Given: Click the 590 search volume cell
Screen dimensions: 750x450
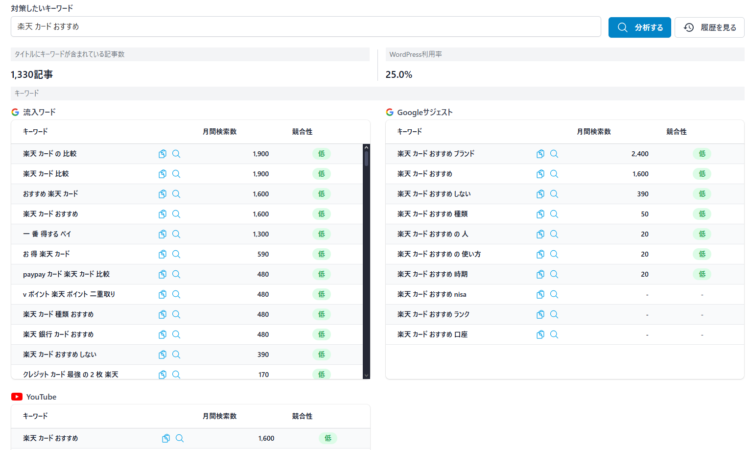Looking at the screenshot, I should (263, 254).
